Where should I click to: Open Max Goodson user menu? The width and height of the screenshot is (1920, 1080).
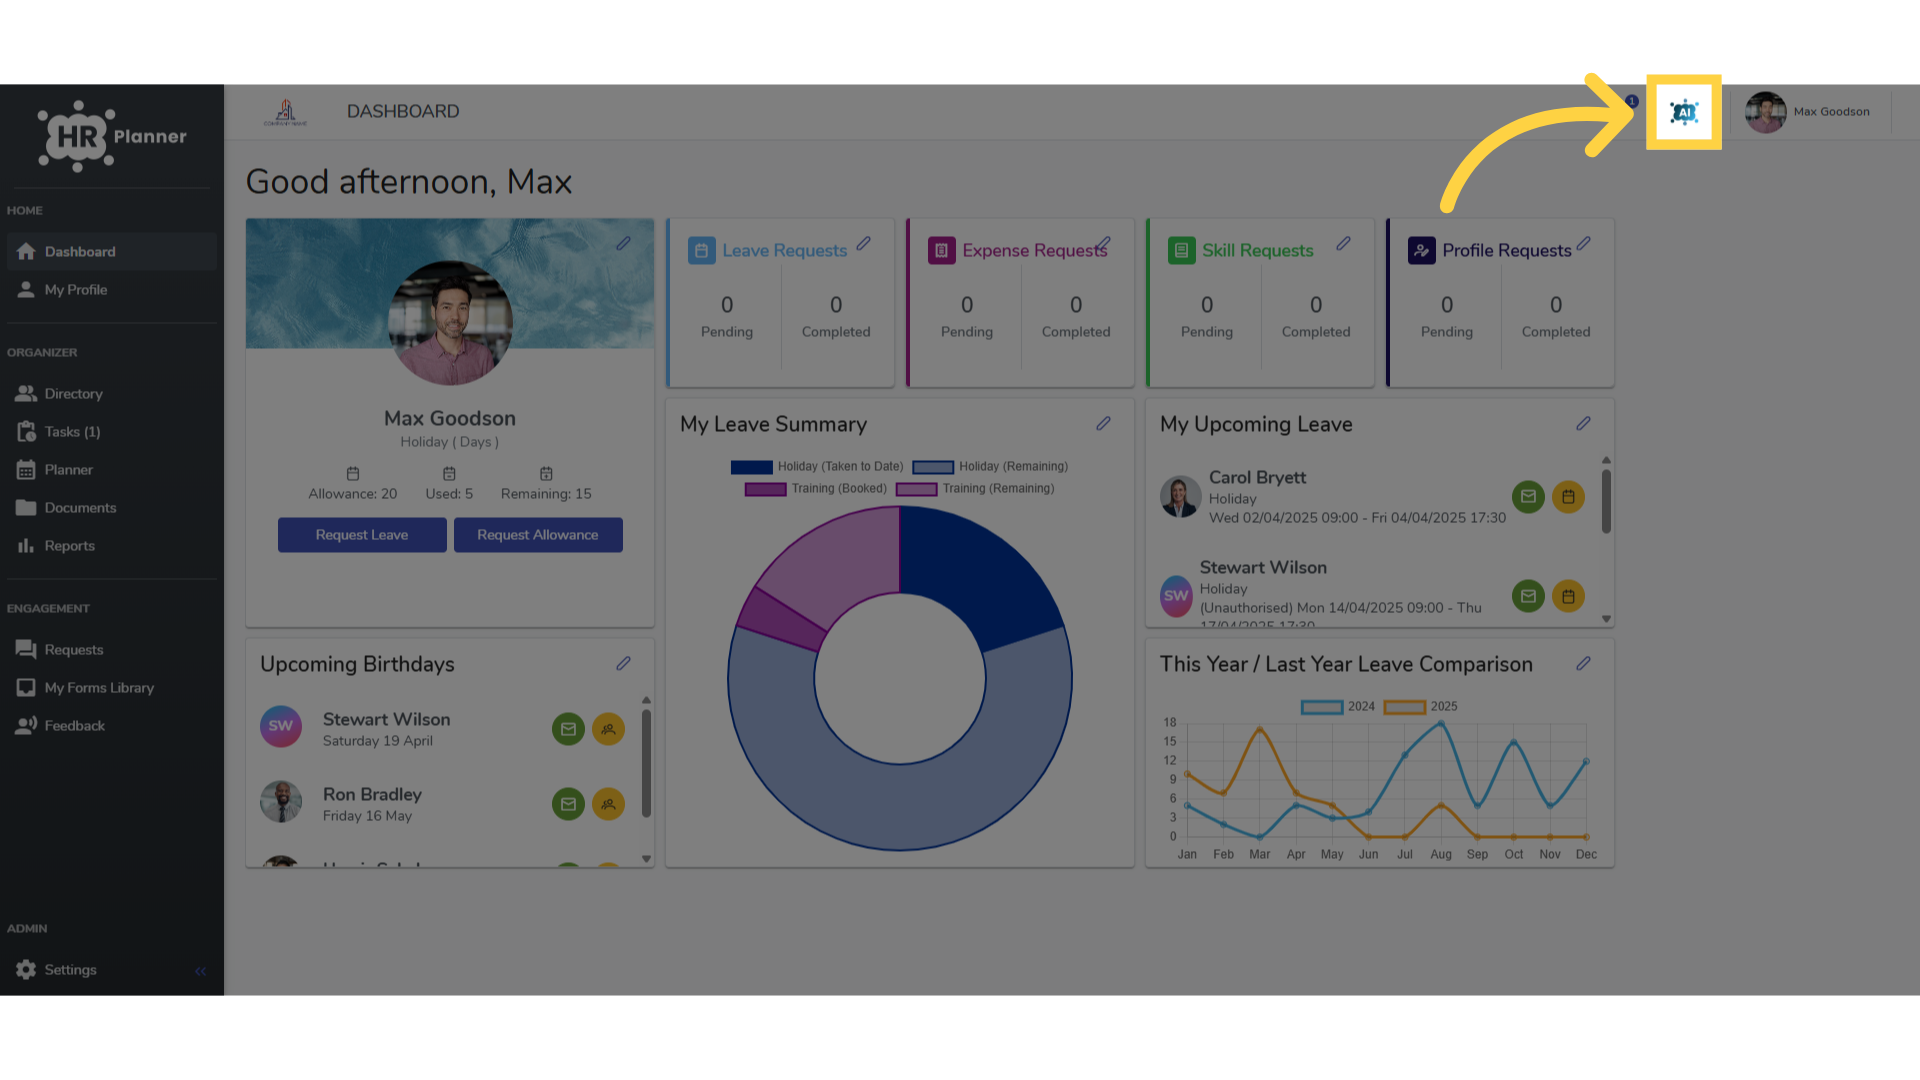[1808, 112]
